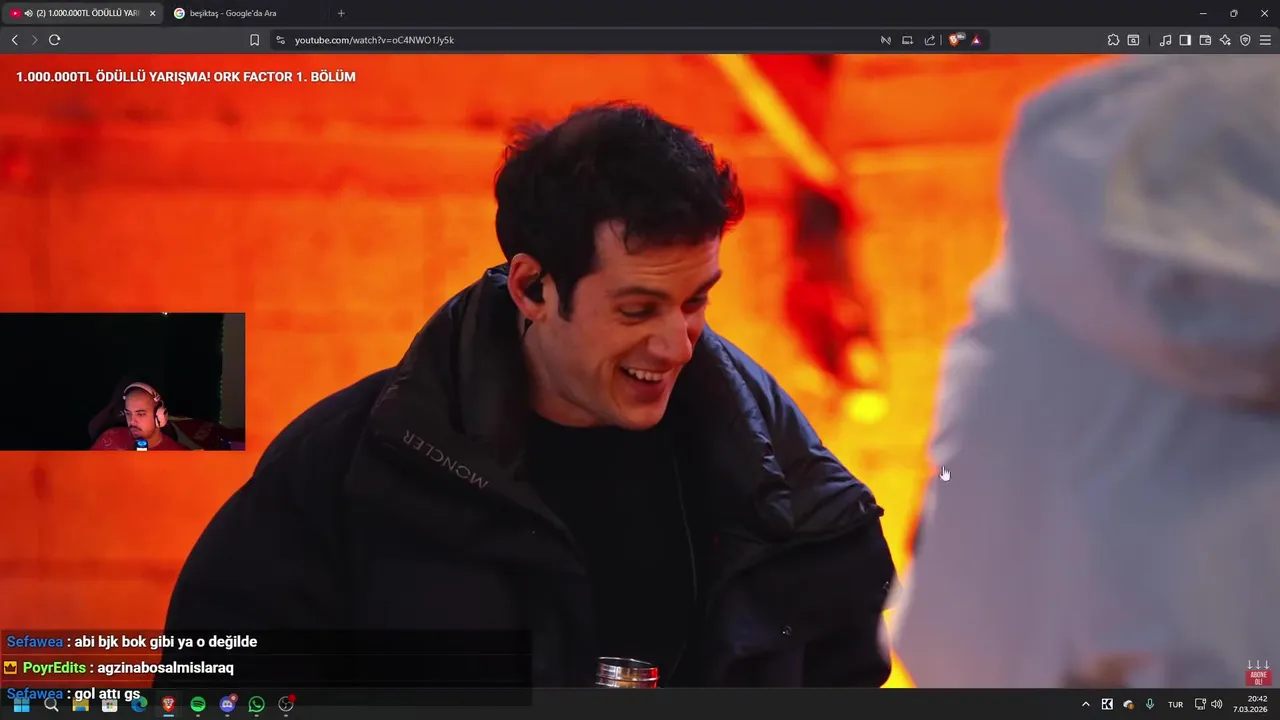1280x720 pixels.
Task: Open Spotify from the taskbar
Action: click(198, 704)
